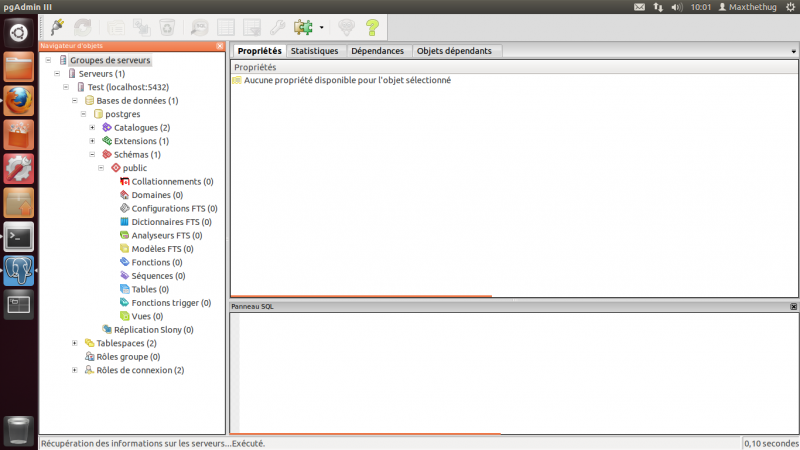800x450 pixels.
Task: Select the Tables (0) tree item
Action: pos(149,289)
